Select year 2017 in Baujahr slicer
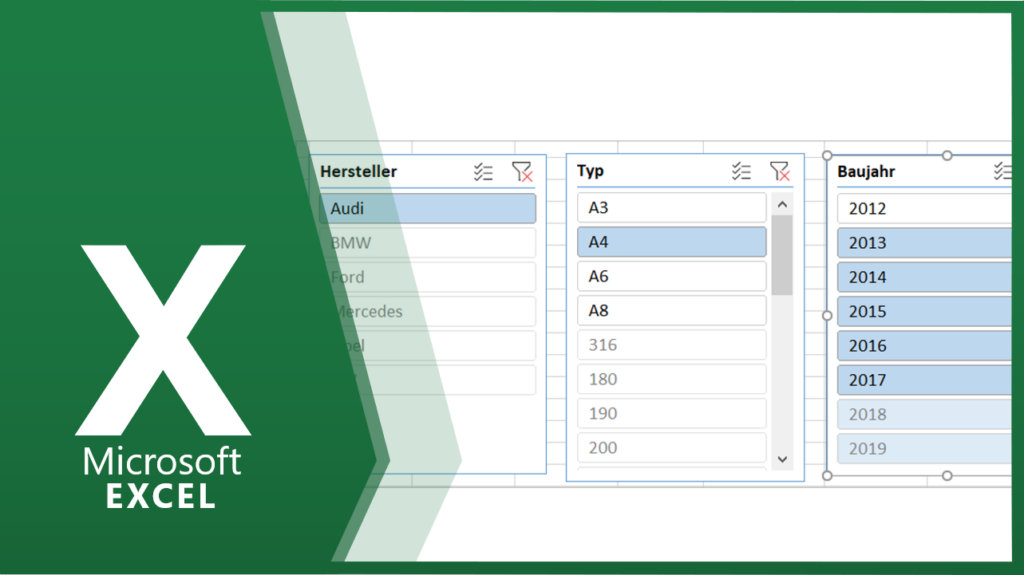The width and height of the screenshot is (1024, 575). pos(924,380)
